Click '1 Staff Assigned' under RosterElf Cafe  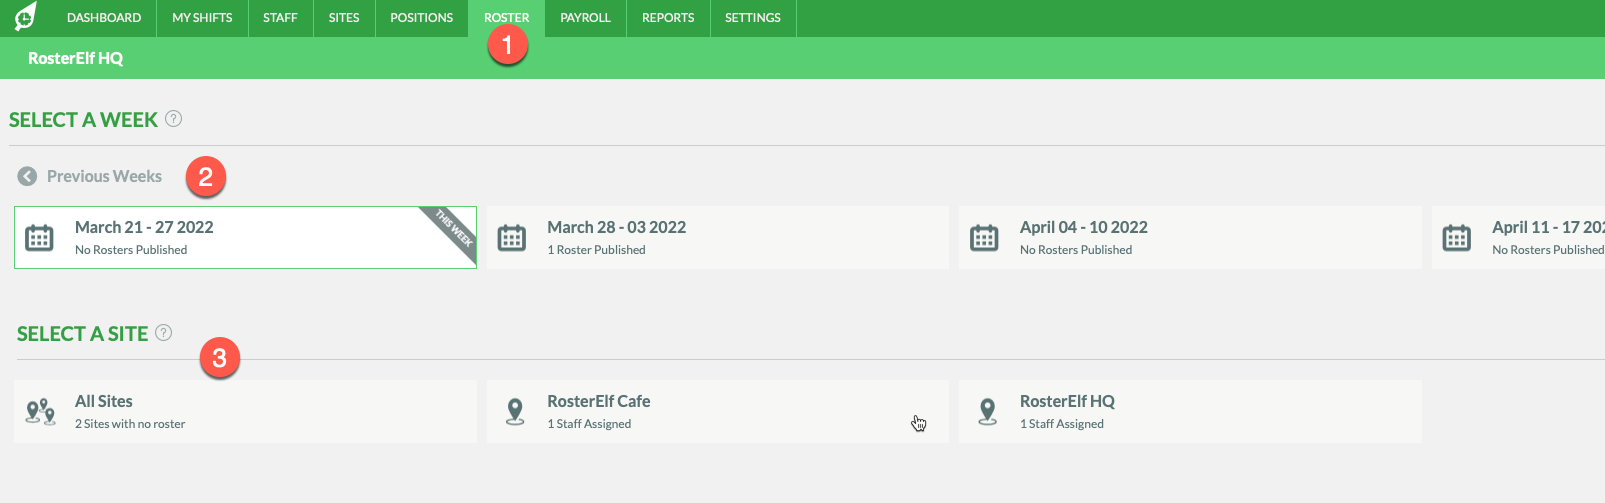pos(589,424)
